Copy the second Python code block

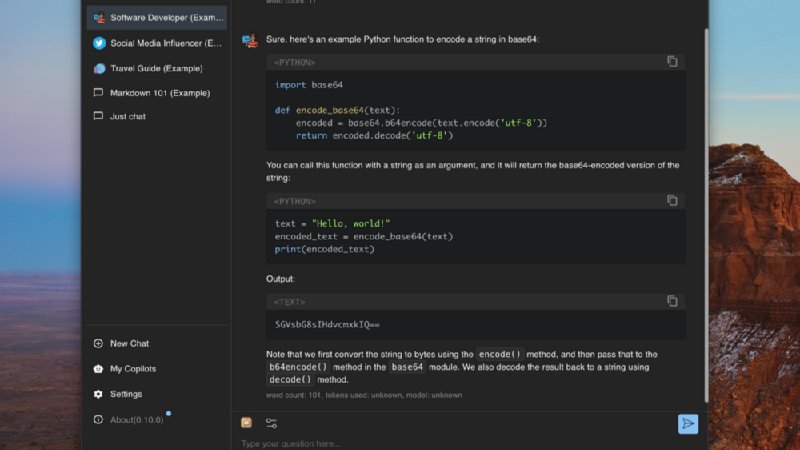tap(672, 200)
